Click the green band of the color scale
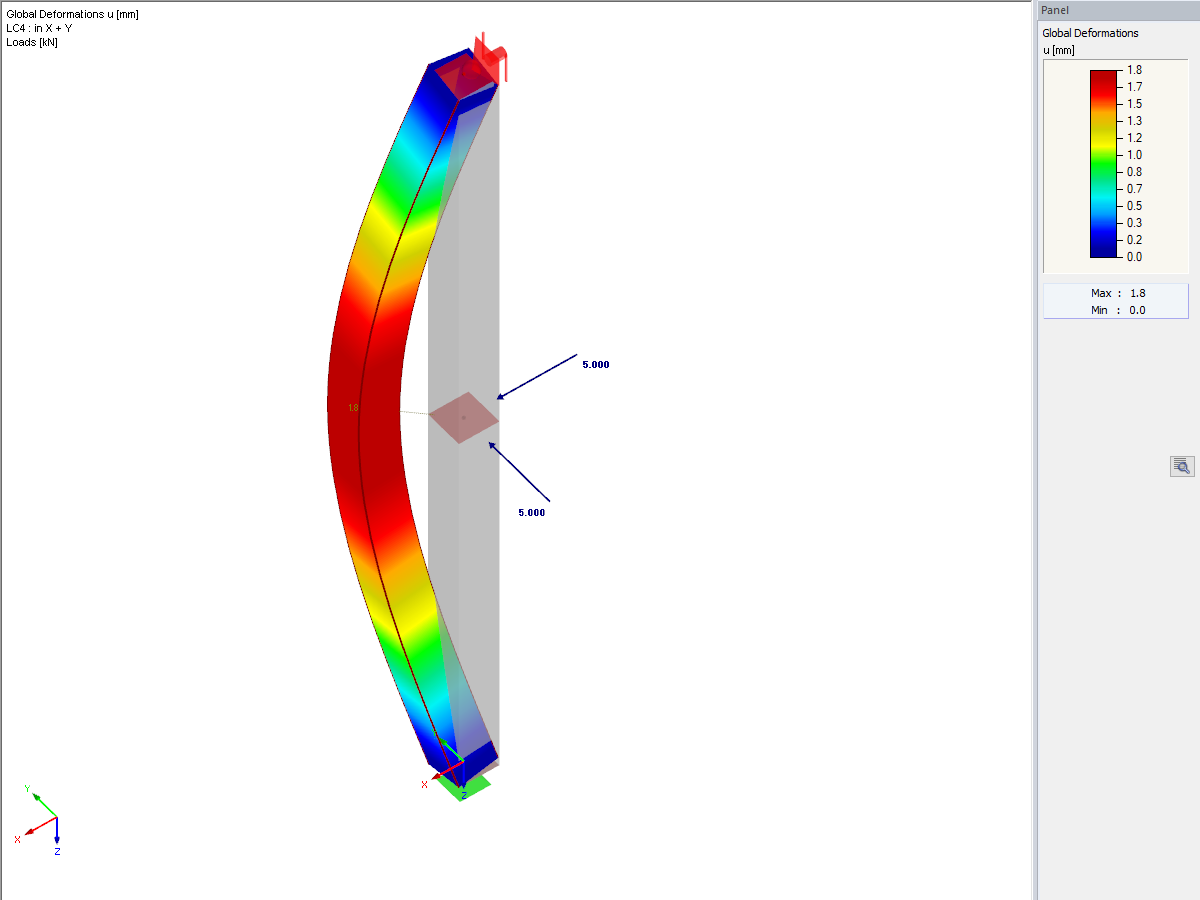1200x900 pixels. click(1103, 163)
